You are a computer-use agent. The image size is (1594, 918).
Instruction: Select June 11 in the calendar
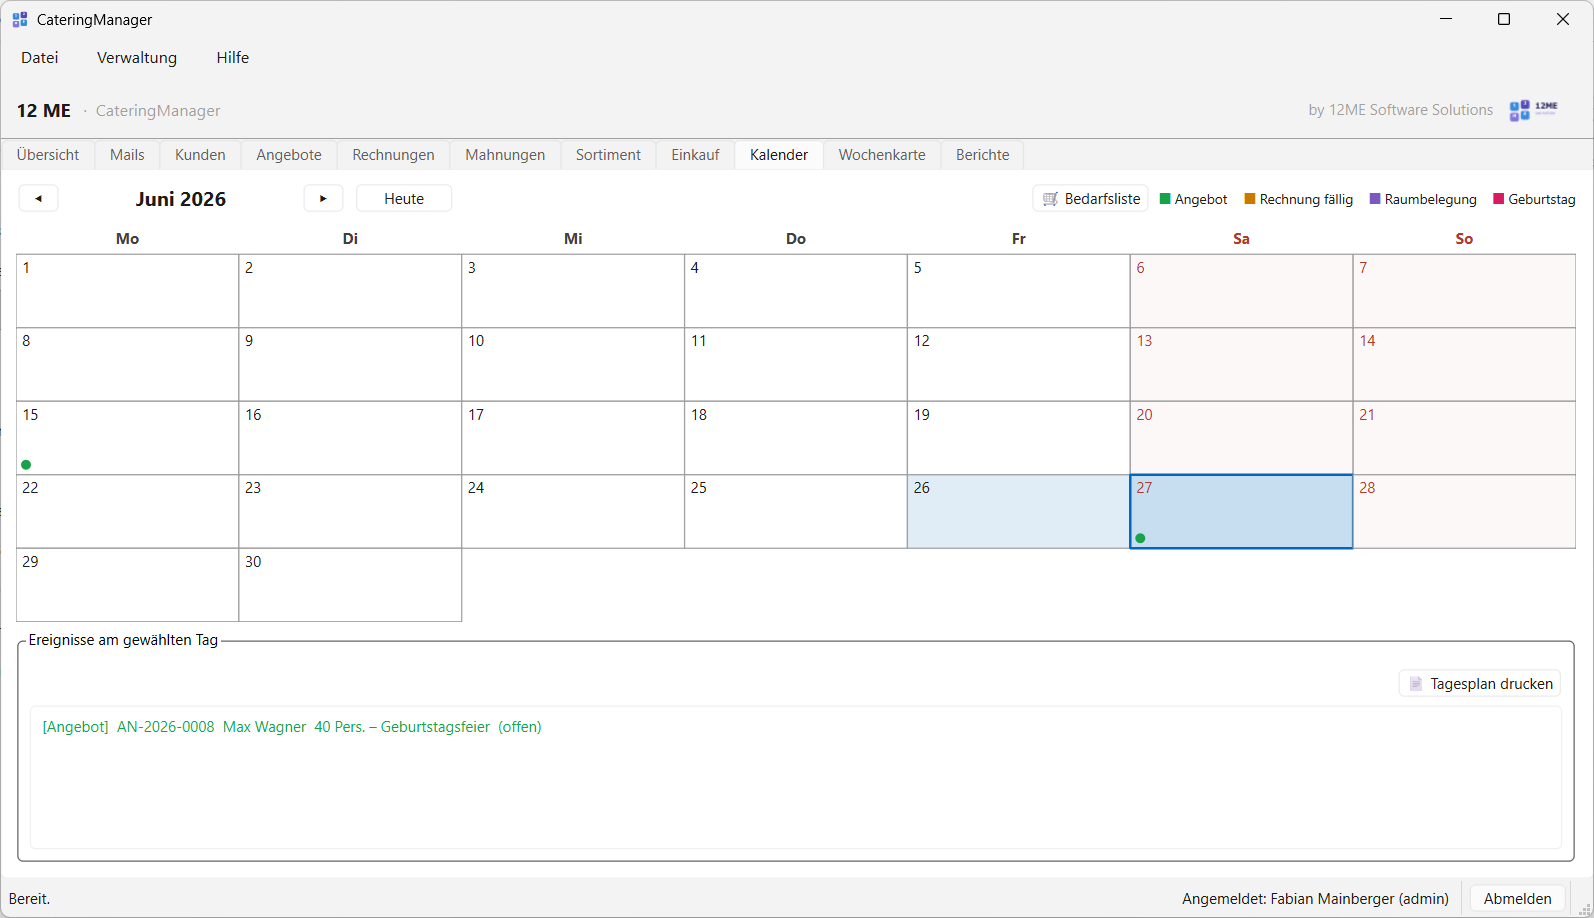pos(796,365)
